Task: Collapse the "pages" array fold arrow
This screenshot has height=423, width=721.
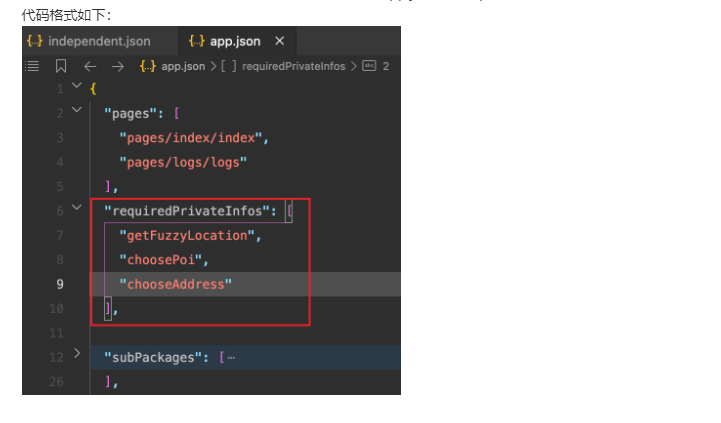Action: pos(78,112)
